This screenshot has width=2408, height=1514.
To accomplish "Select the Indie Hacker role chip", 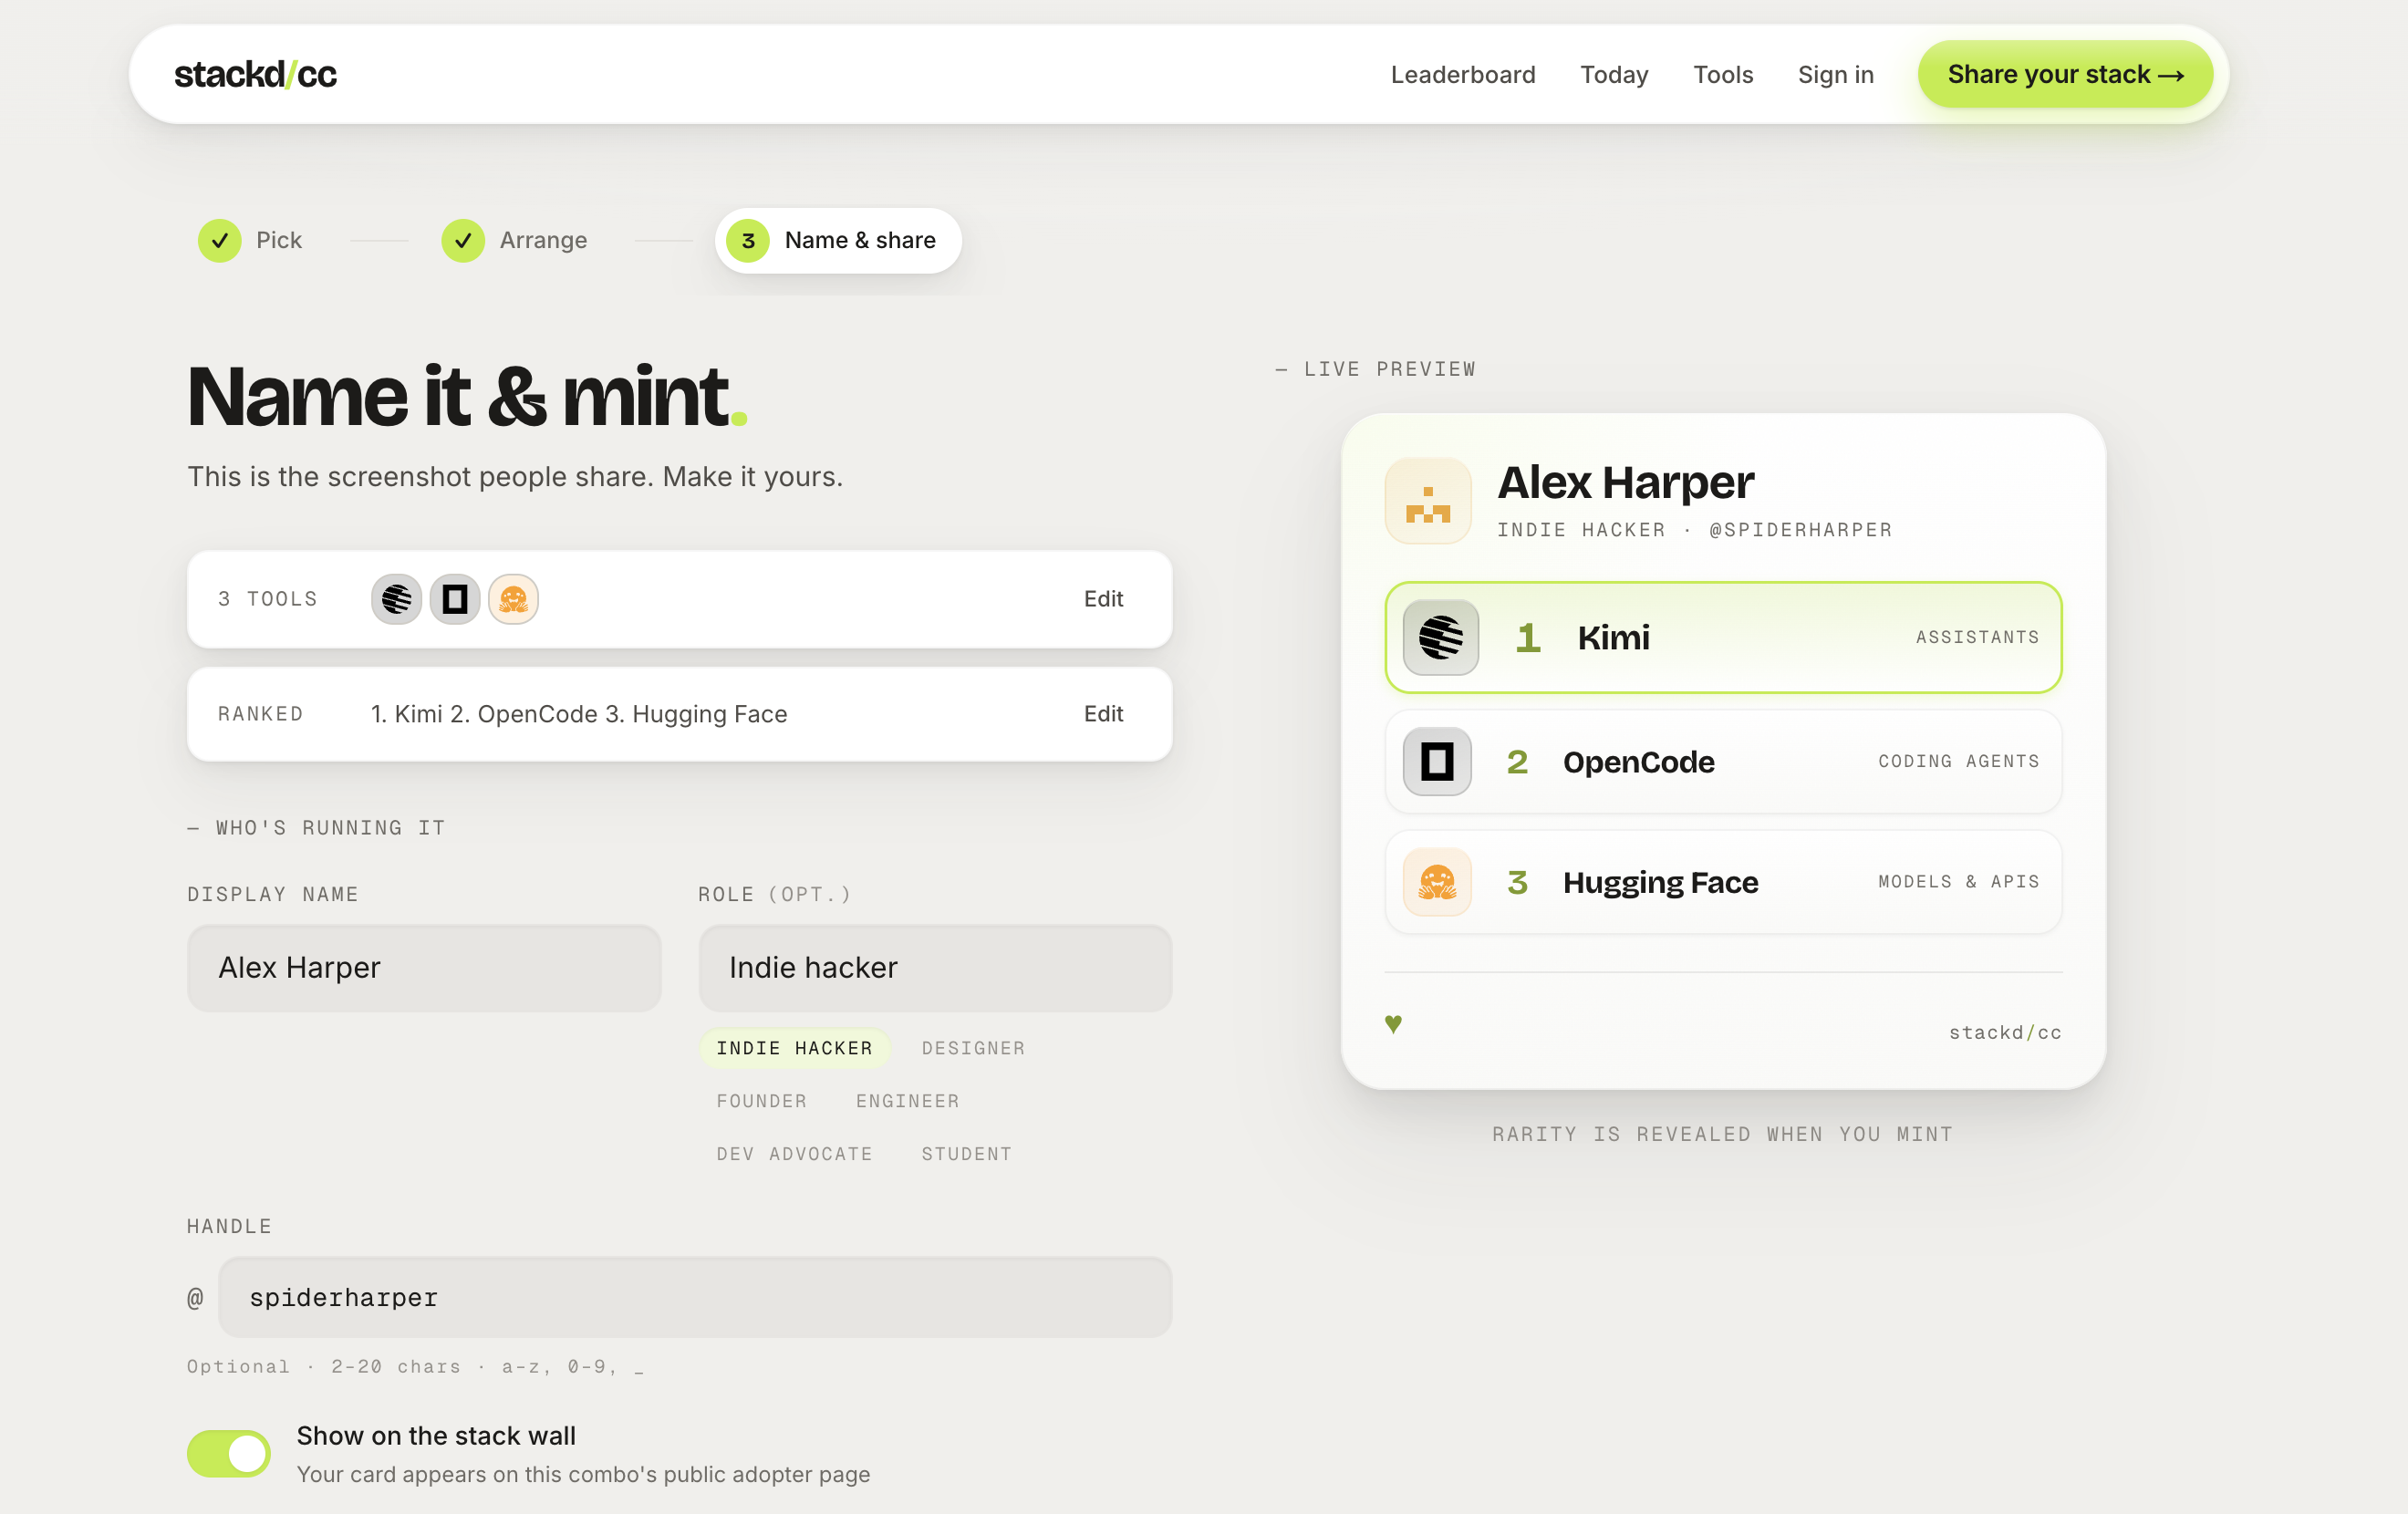I will click(x=794, y=1047).
